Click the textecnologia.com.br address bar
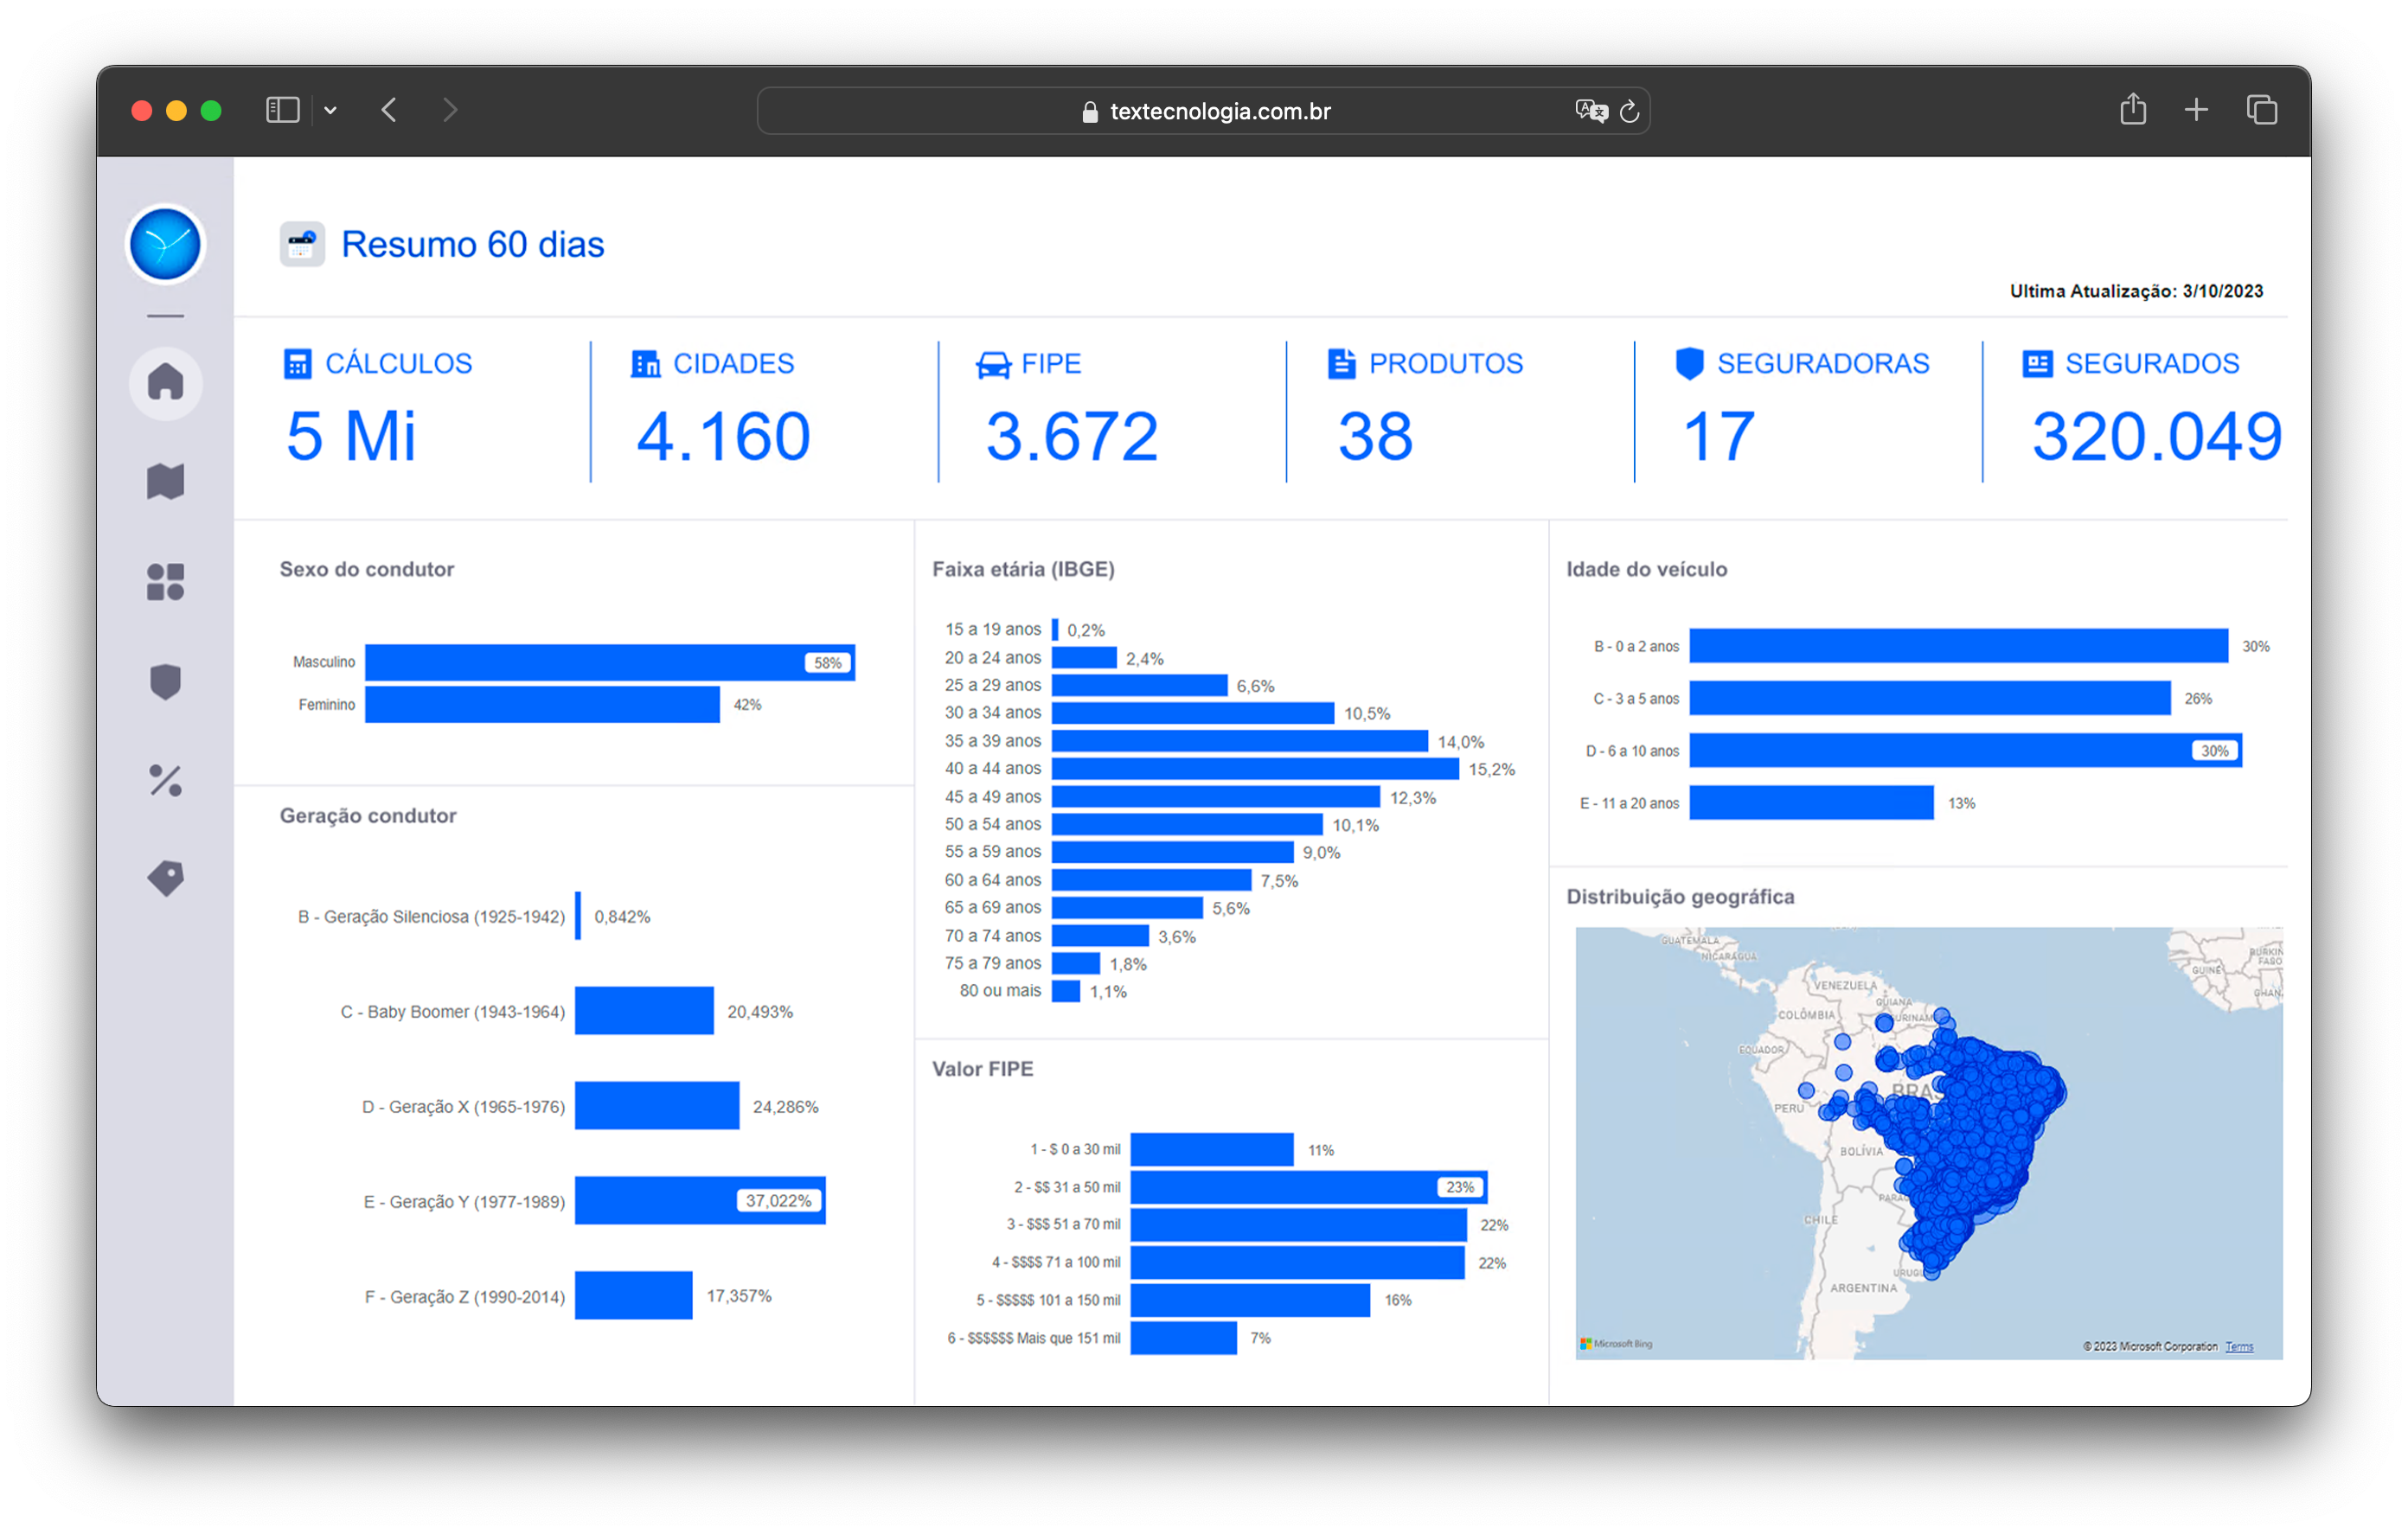2408x1534 pixels. 1203,111
